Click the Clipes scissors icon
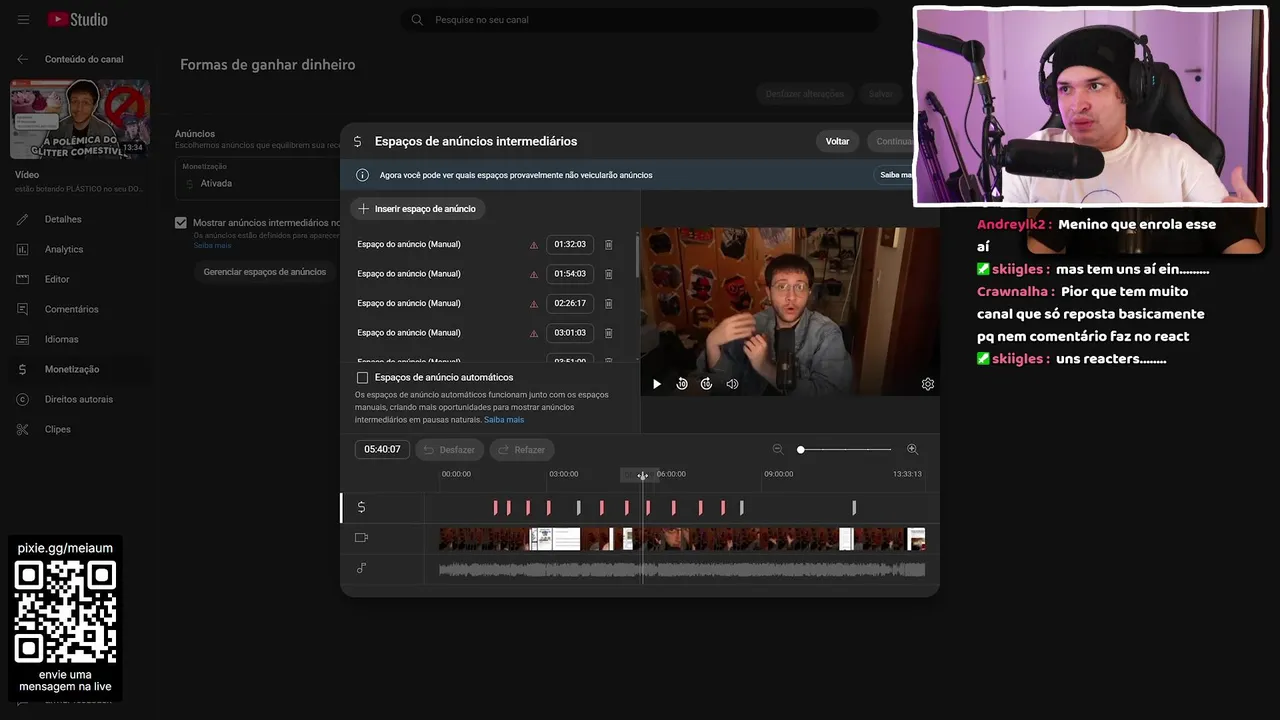 point(22,429)
